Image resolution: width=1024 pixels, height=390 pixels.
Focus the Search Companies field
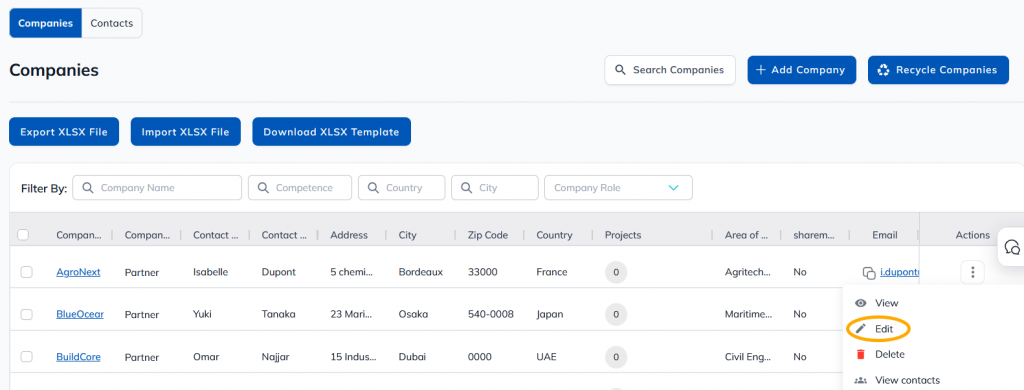tap(670, 70)
